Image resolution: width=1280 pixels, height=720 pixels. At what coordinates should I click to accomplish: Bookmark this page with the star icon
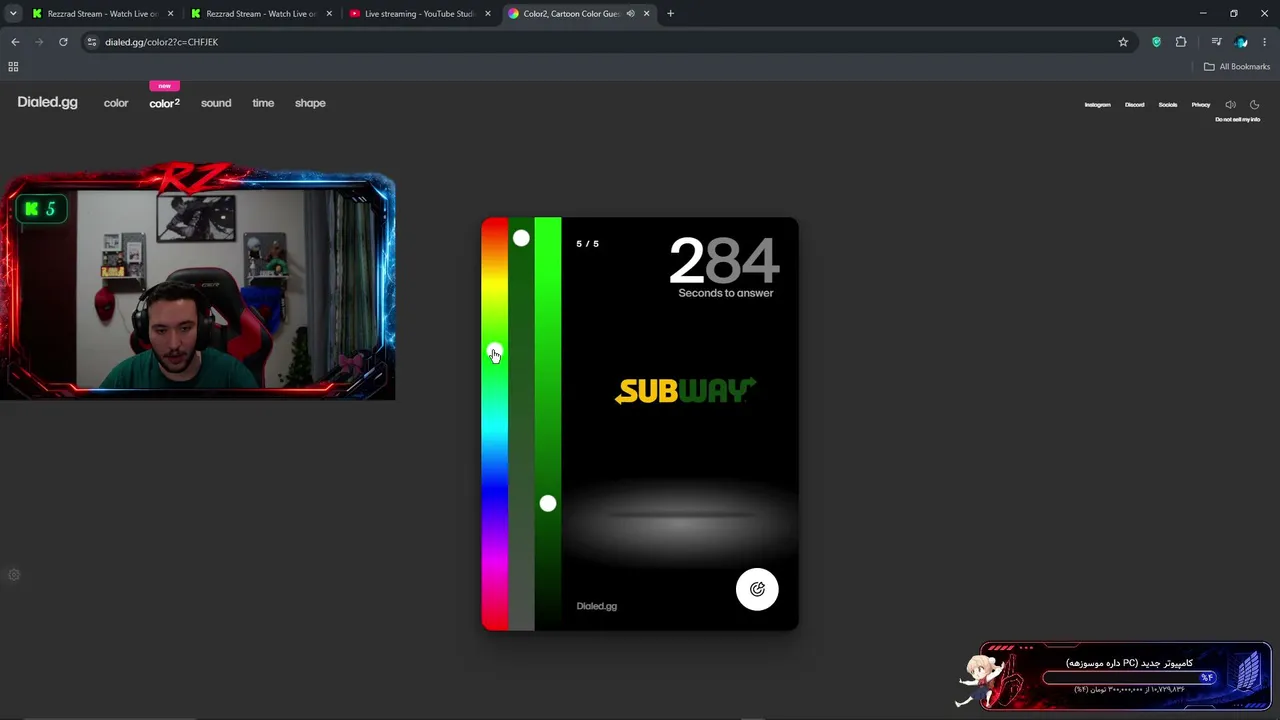(1123, 42)
